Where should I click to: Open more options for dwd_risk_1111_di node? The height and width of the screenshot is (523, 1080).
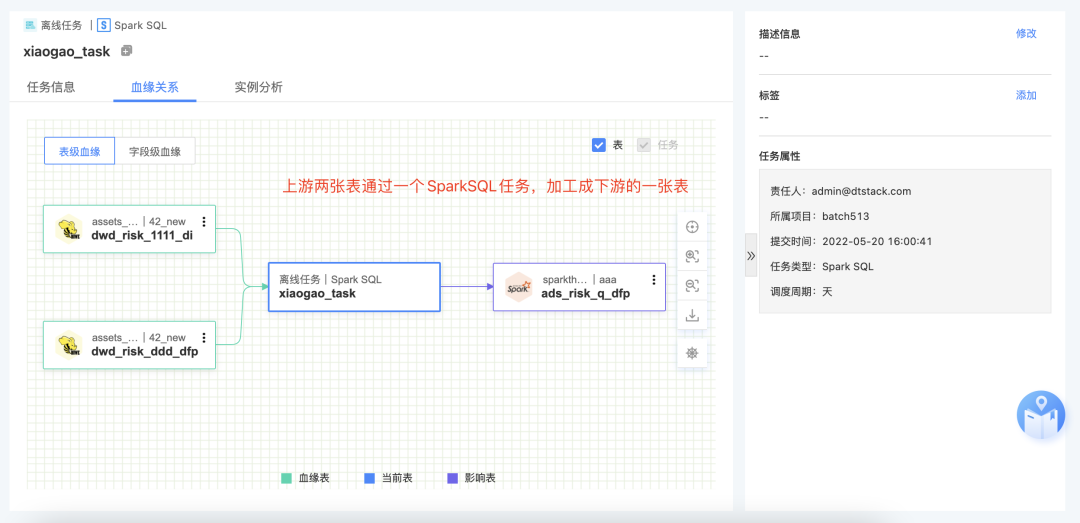pos(204,222)
